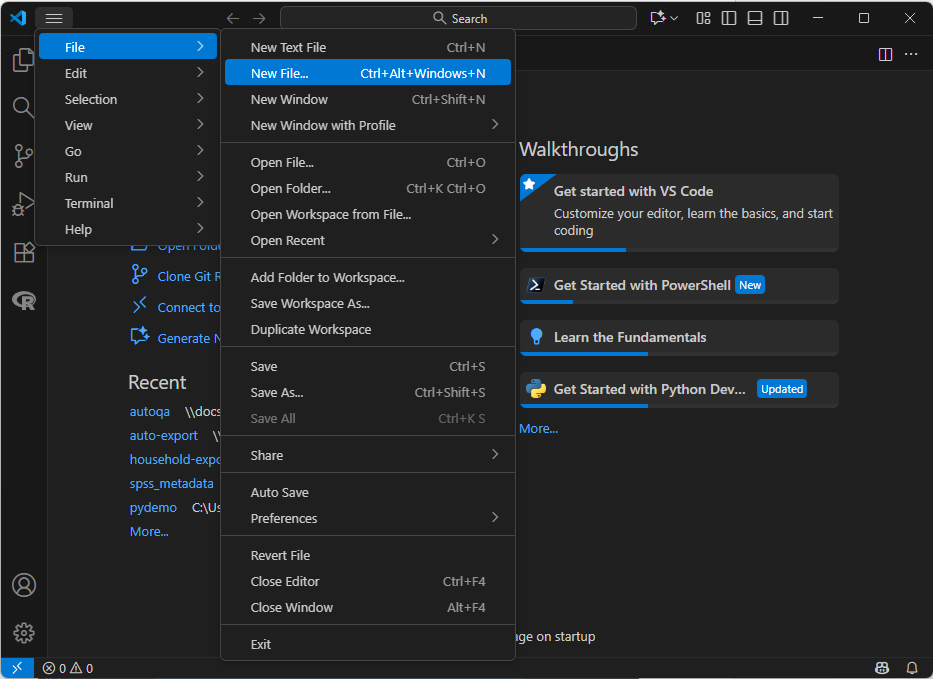This screenshot has height=679, width=933.
Task: Open Source Control view icon
Action: coord(23,155)
